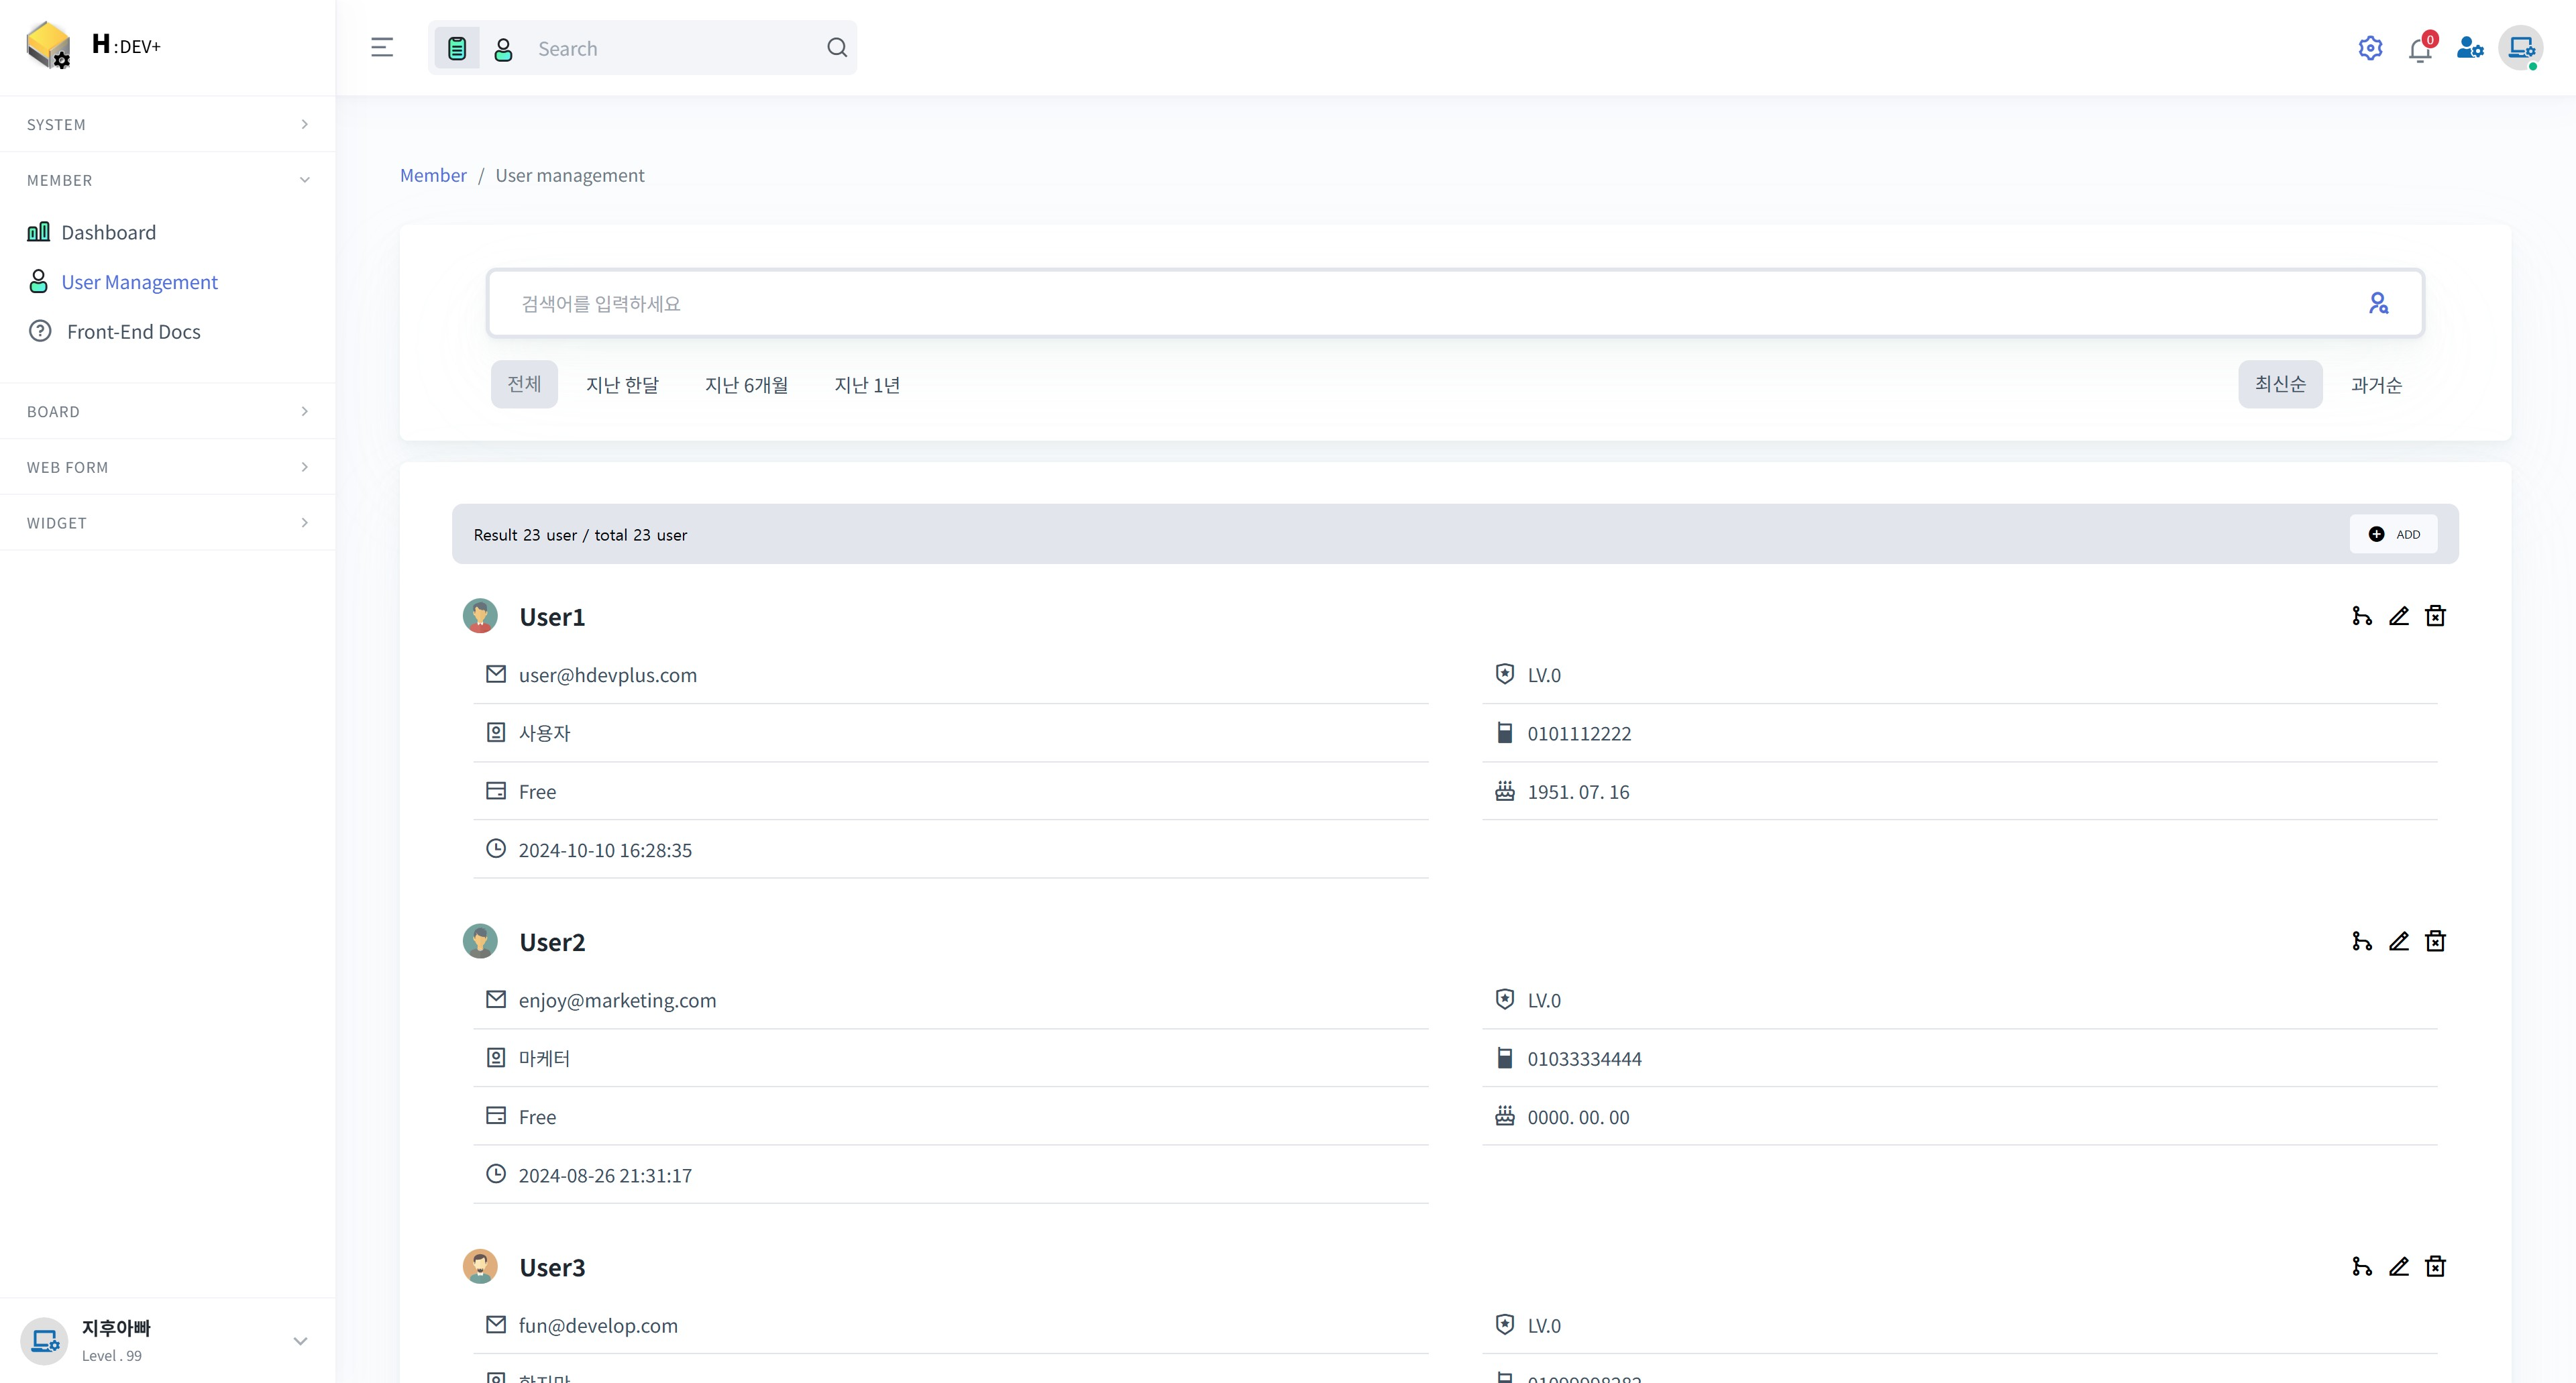Screen dimensions: 2576x1383
Task: Edit User1 with the pencil icon
Action: 2399,616
